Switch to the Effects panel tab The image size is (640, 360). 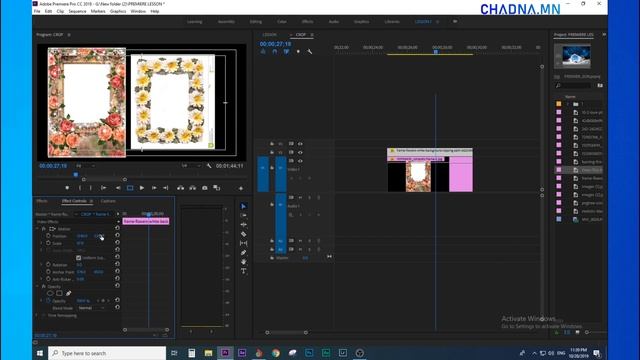coord(42,201)
